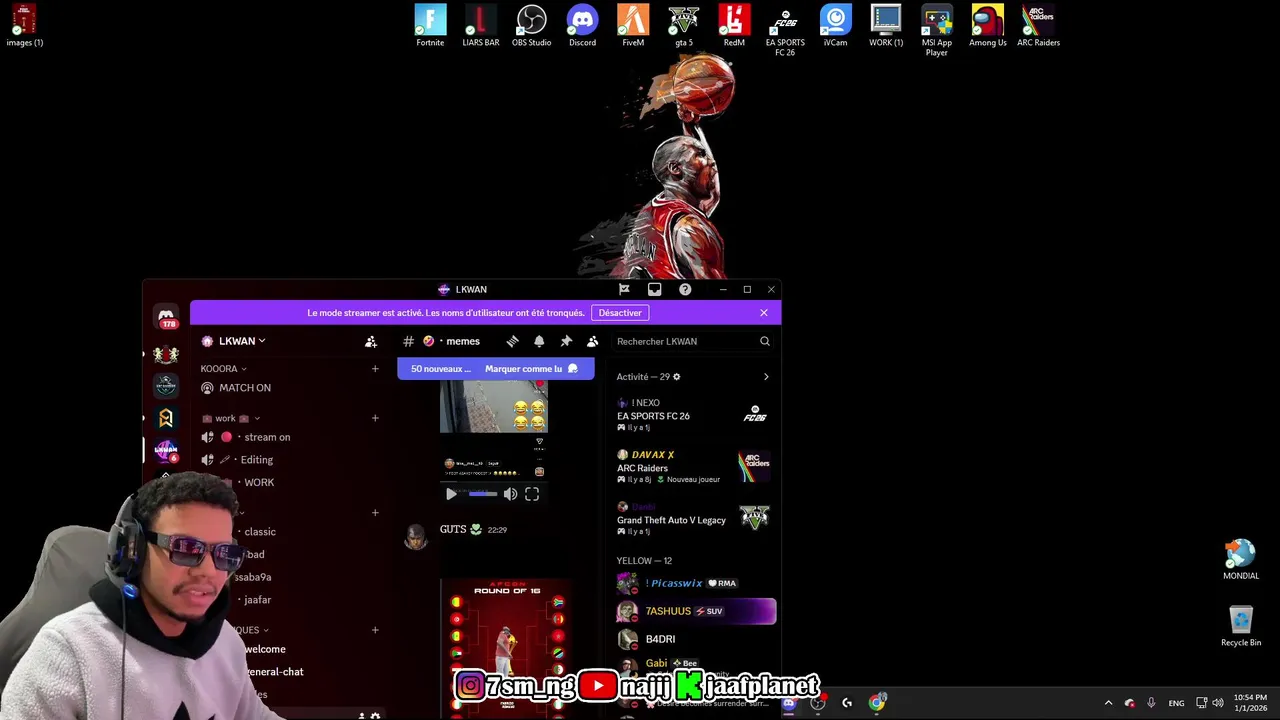Launch LIARS BAR from the desktop
1280x720 pixels.
coord(481,26)
